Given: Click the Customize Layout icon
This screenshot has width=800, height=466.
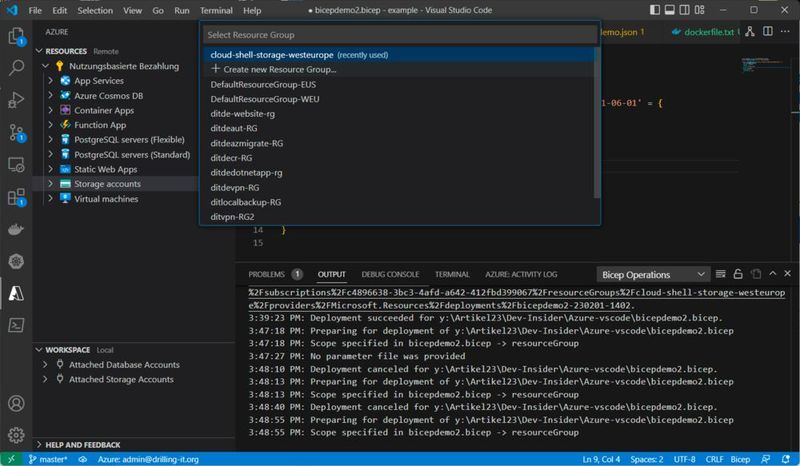Looking at the screenshot, I should 699,10.
